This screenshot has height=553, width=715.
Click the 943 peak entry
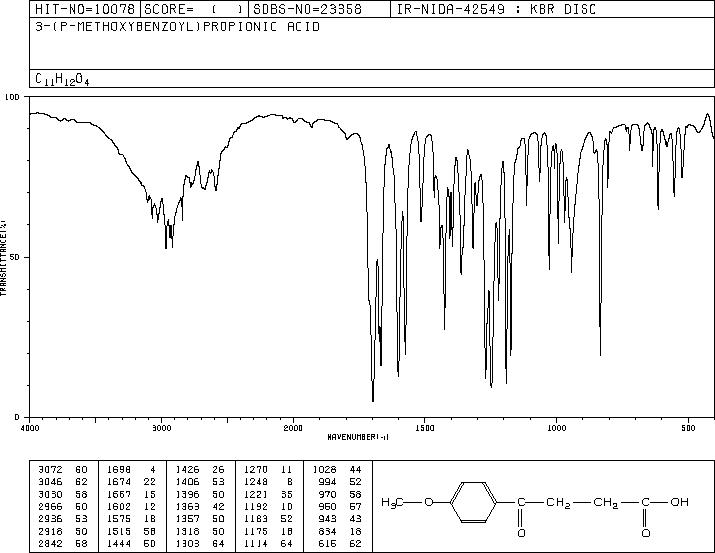(x=340, y=519)
